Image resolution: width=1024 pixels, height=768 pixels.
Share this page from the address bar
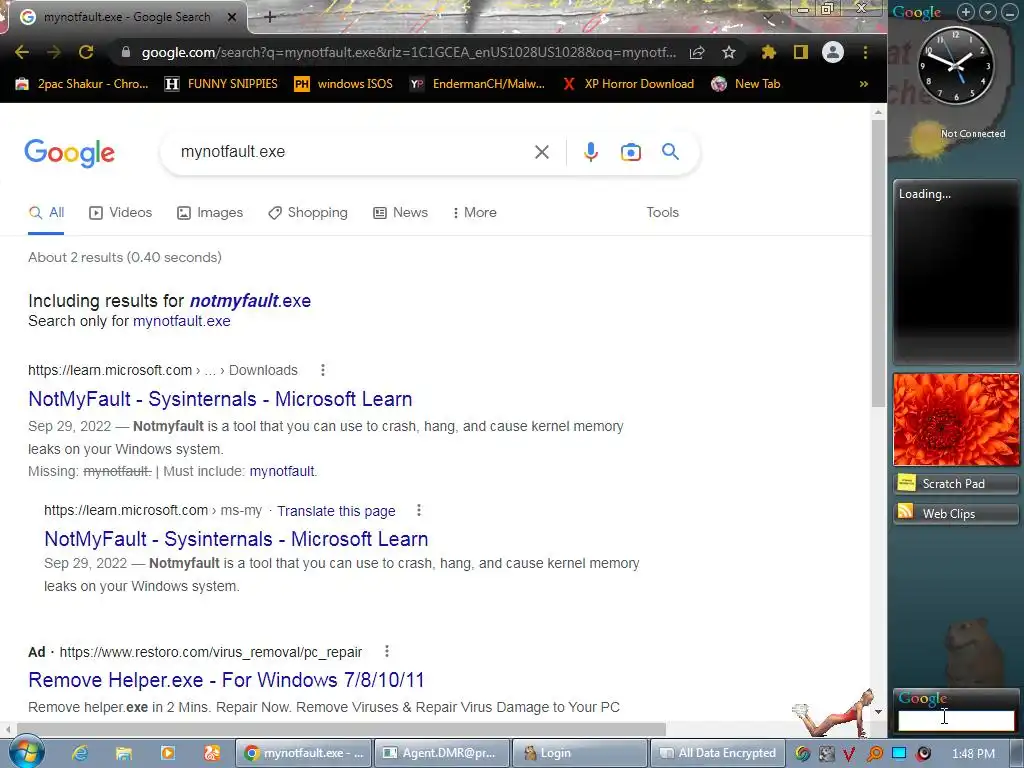[x=697, y=52]
